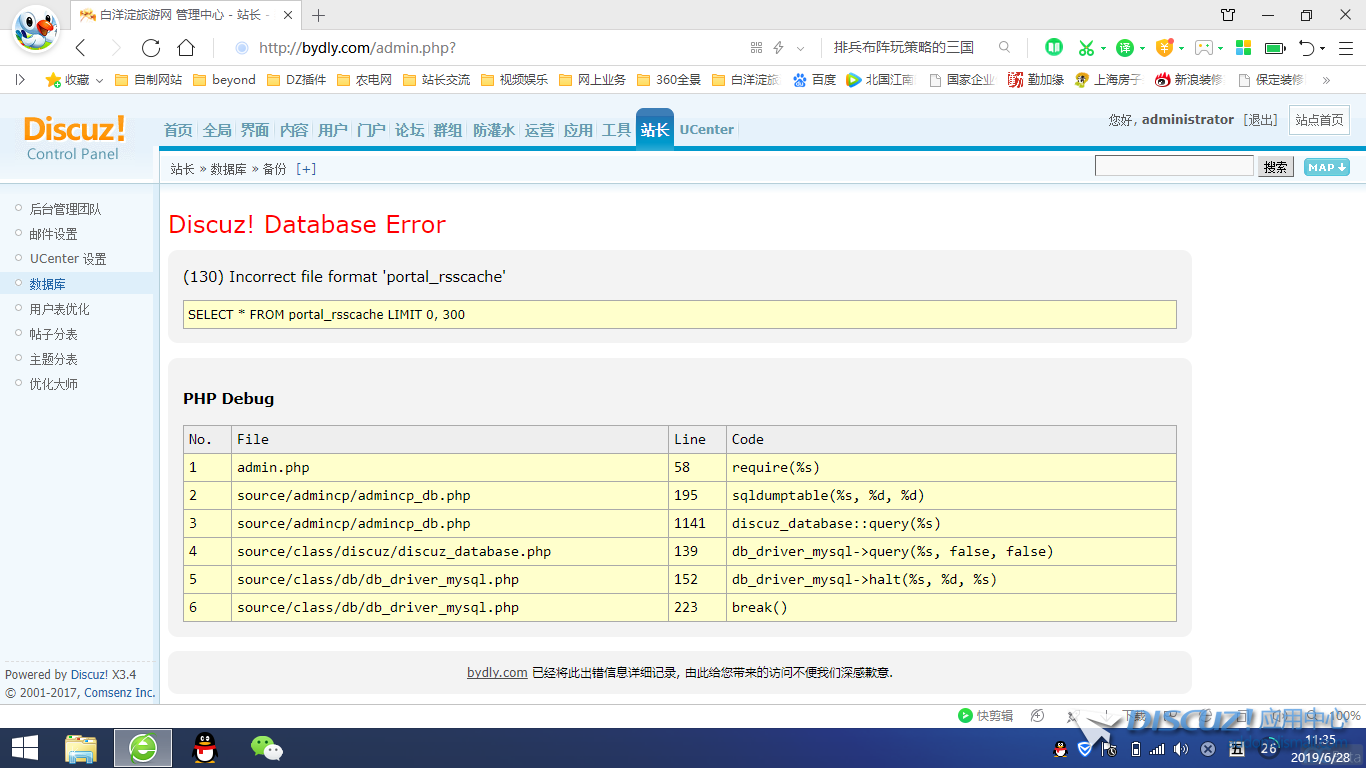Screen dimensions: 1366x768
Task: Switch to the 论坛 tab
Action: (x=409, y=130)
